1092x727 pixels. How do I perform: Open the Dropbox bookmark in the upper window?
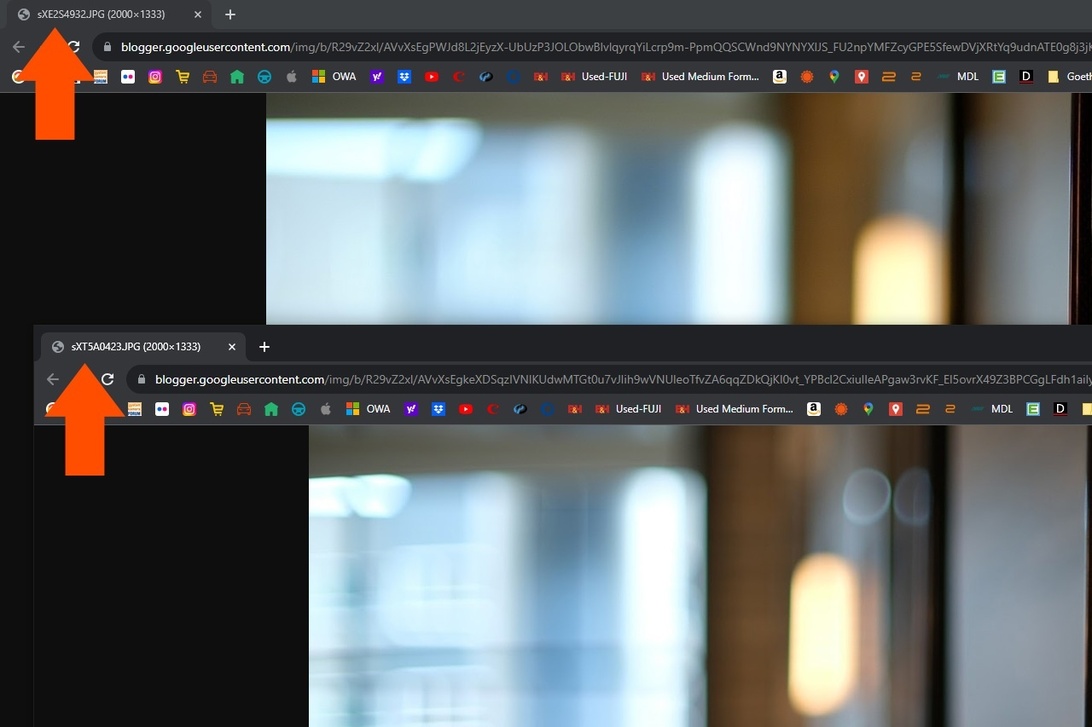[404, 77]
